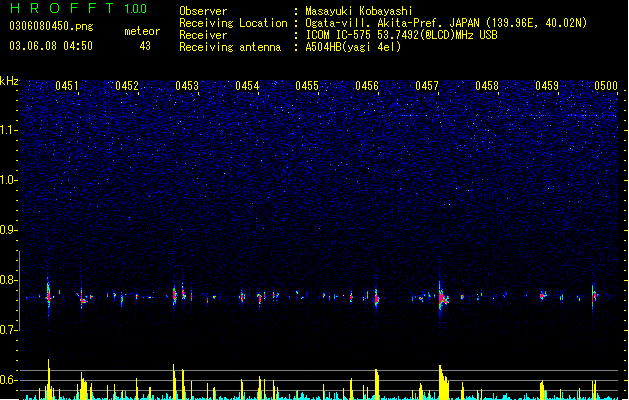Click the 0454 time marker
This screenshot has height=400, width=629.
pos(247,86)
